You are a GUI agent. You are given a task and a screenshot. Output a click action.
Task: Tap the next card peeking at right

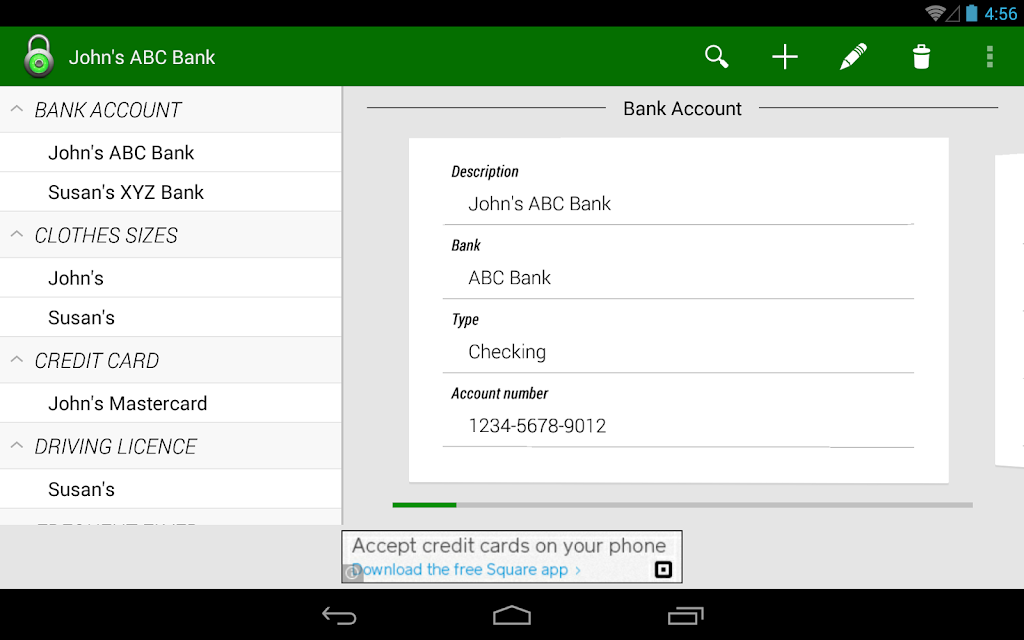click(x=1010, y=311)
